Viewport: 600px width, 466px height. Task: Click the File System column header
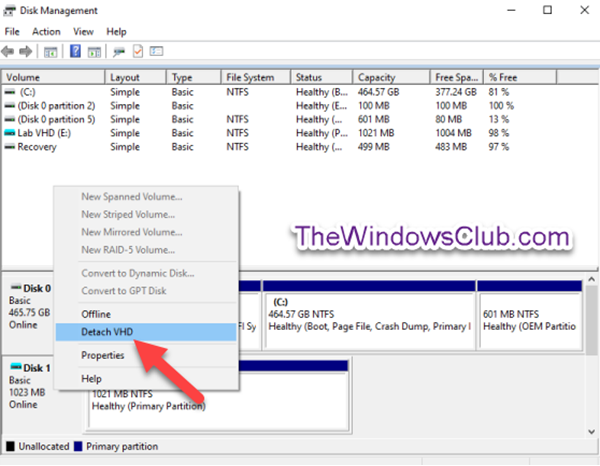pos(250,77)
